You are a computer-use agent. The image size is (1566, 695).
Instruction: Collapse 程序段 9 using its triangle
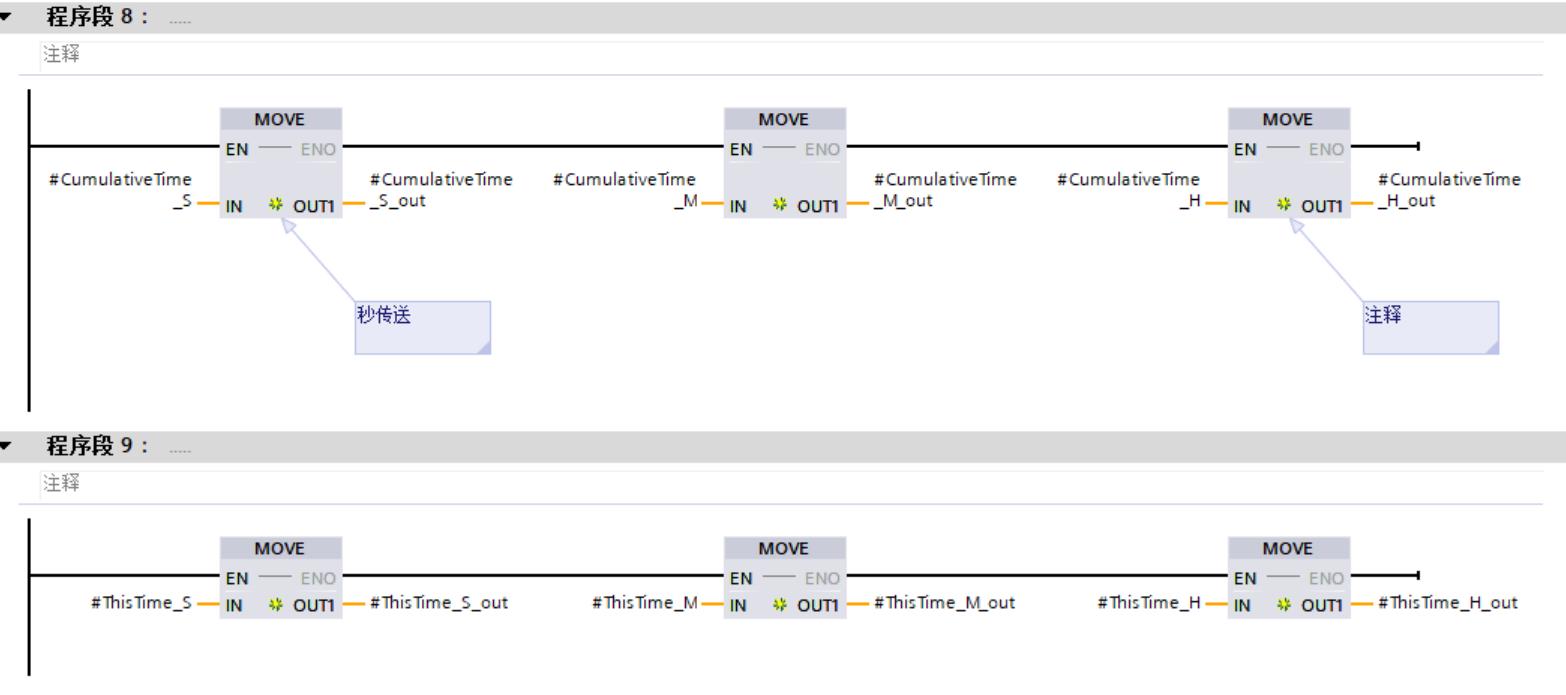pos(9,447)
